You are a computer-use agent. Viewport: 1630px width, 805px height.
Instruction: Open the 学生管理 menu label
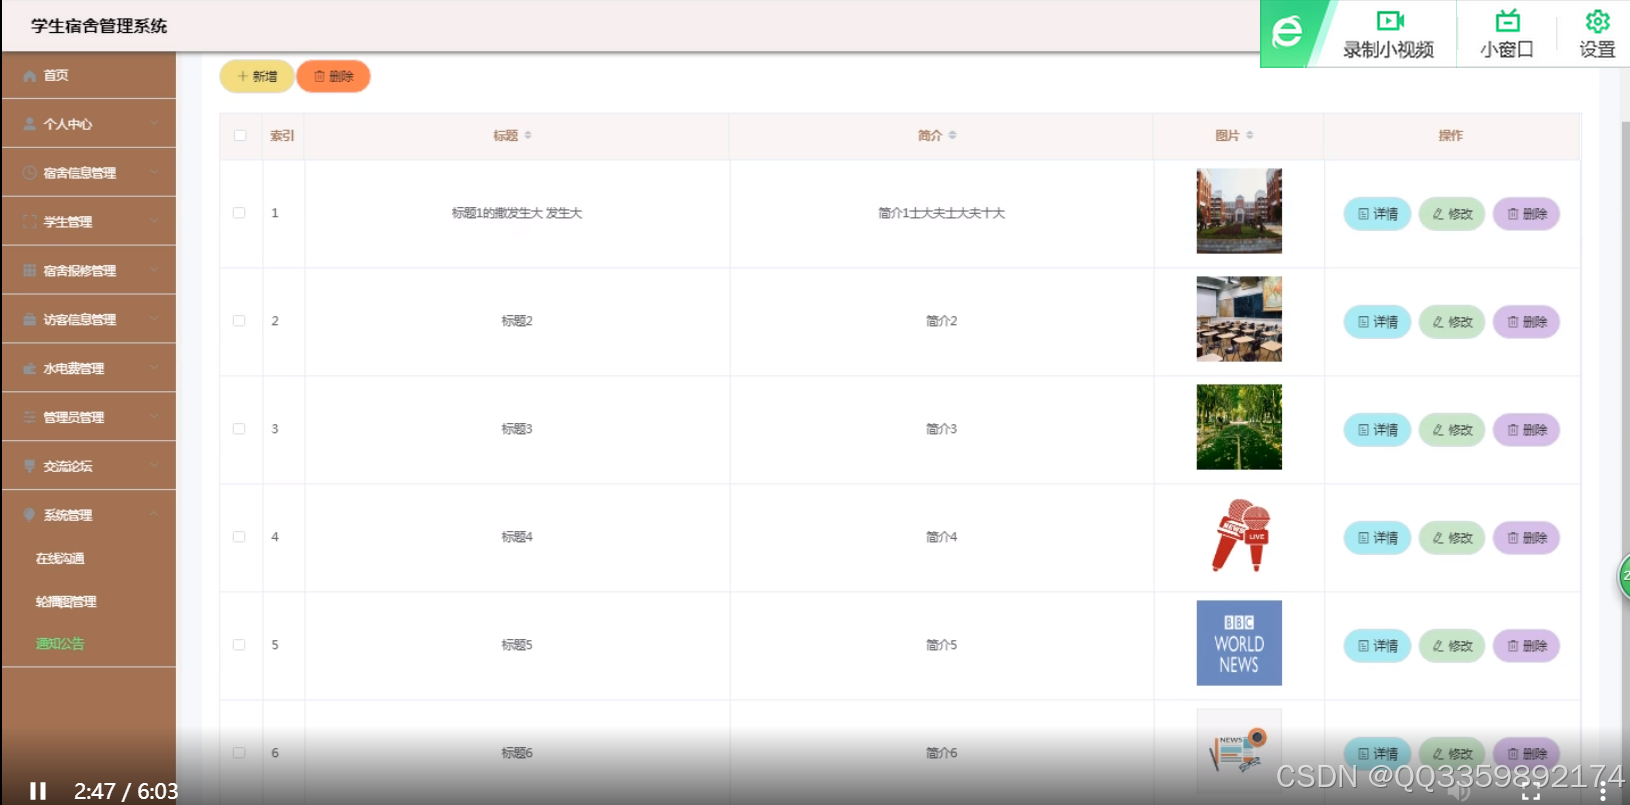[x=68, y=222]
